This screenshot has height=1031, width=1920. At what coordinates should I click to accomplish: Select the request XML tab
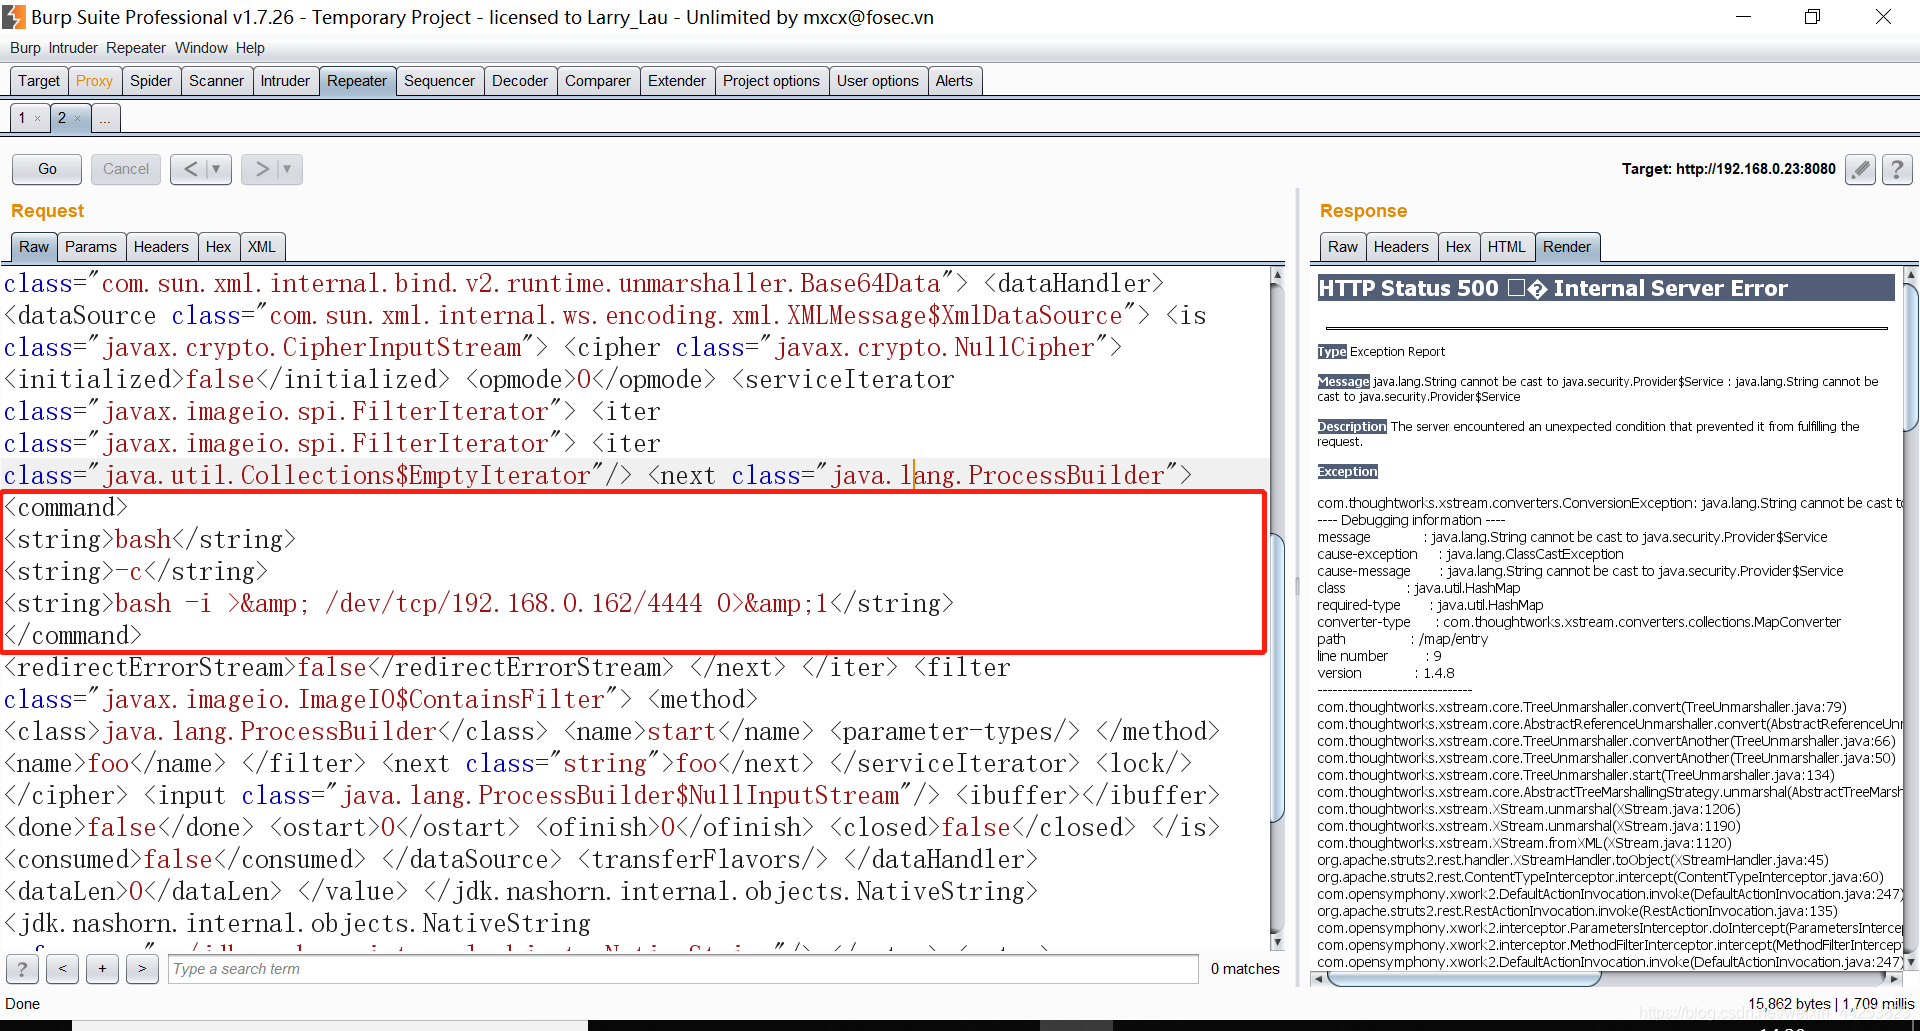tap(262, 247)
